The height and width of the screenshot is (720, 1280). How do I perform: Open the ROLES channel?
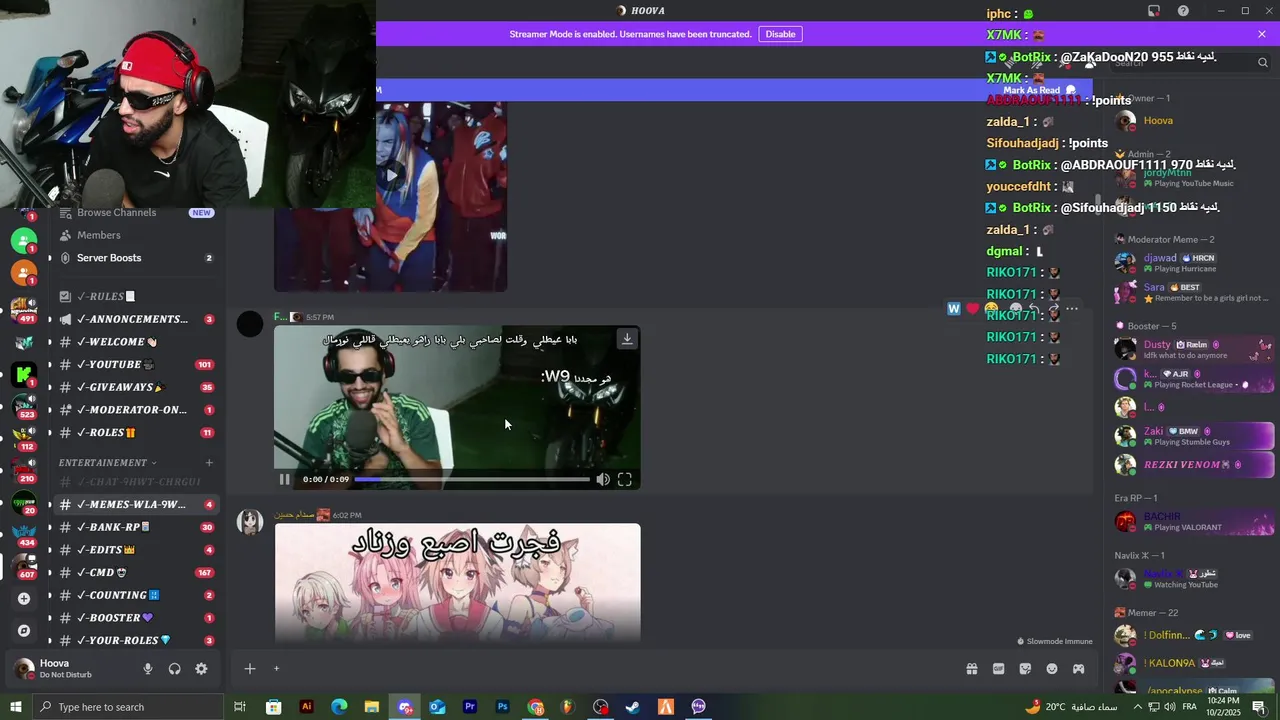tap(137, 433)
